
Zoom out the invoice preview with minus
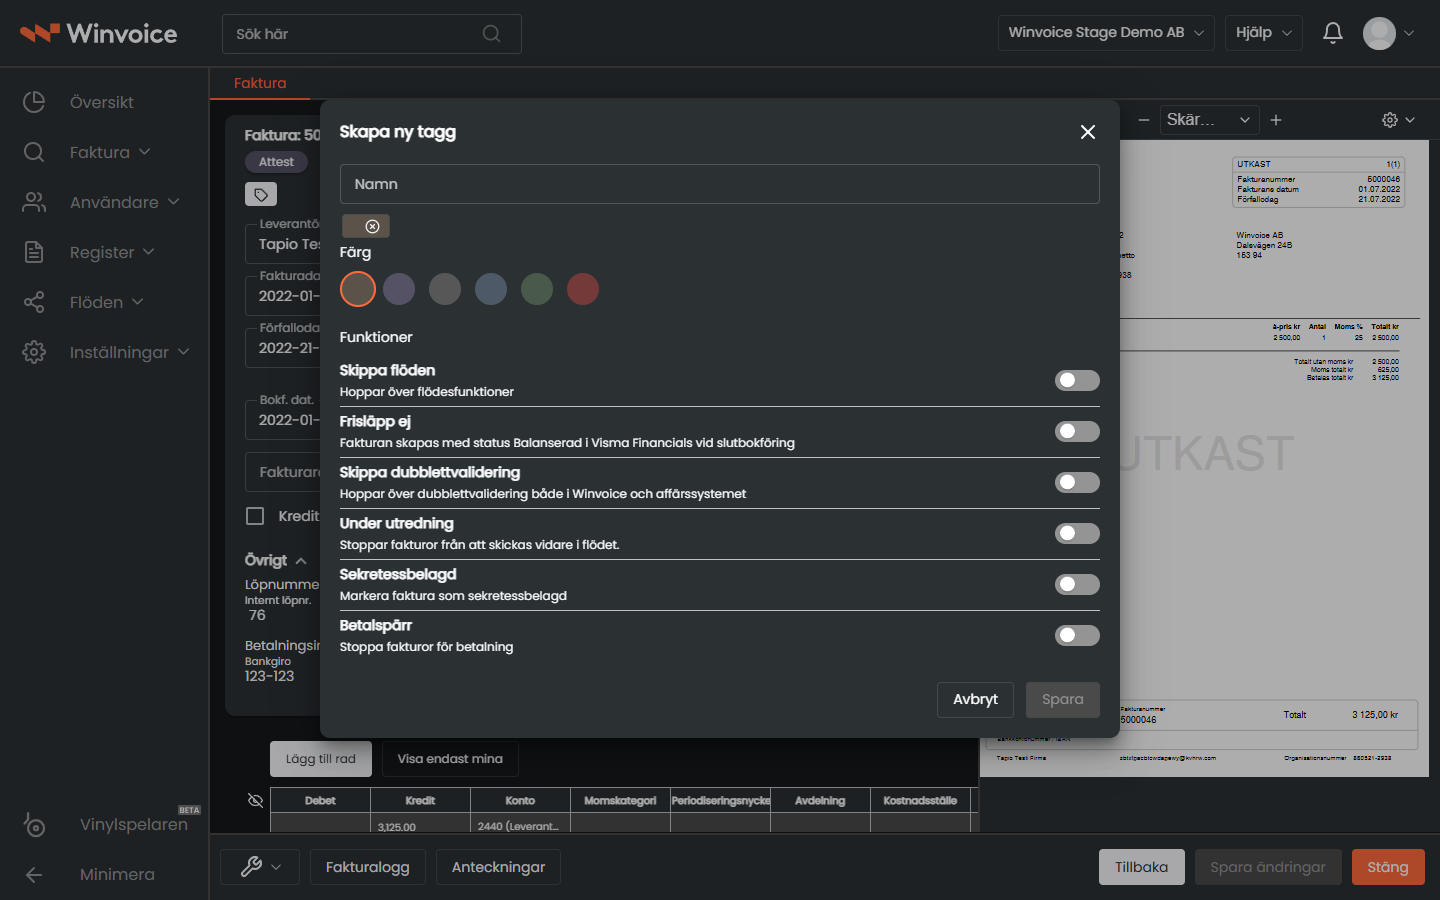(1143, 120)
